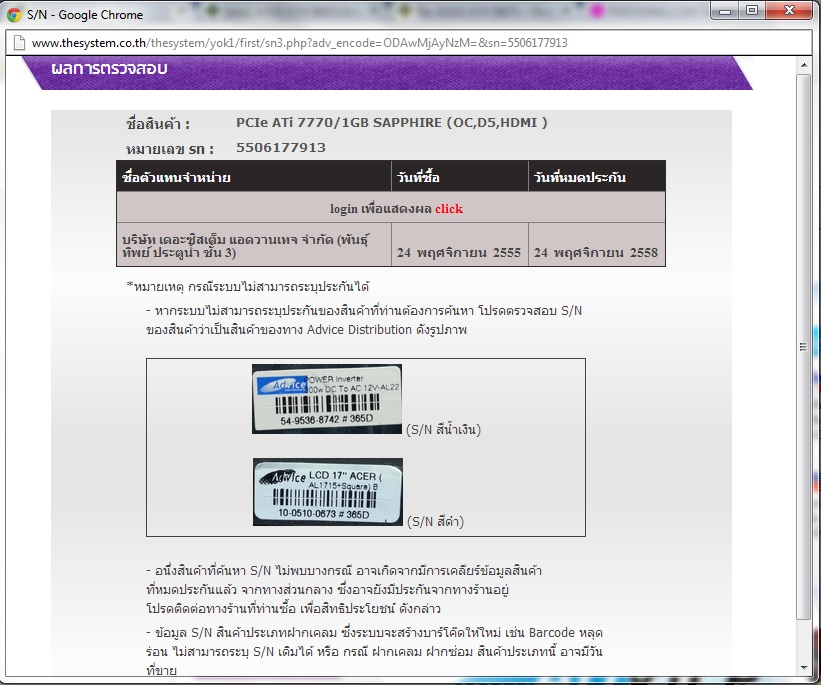821x685 pixels.
Task: Click the 'S/N - Google Chrome' window title
Action: (x=85, y=15)
